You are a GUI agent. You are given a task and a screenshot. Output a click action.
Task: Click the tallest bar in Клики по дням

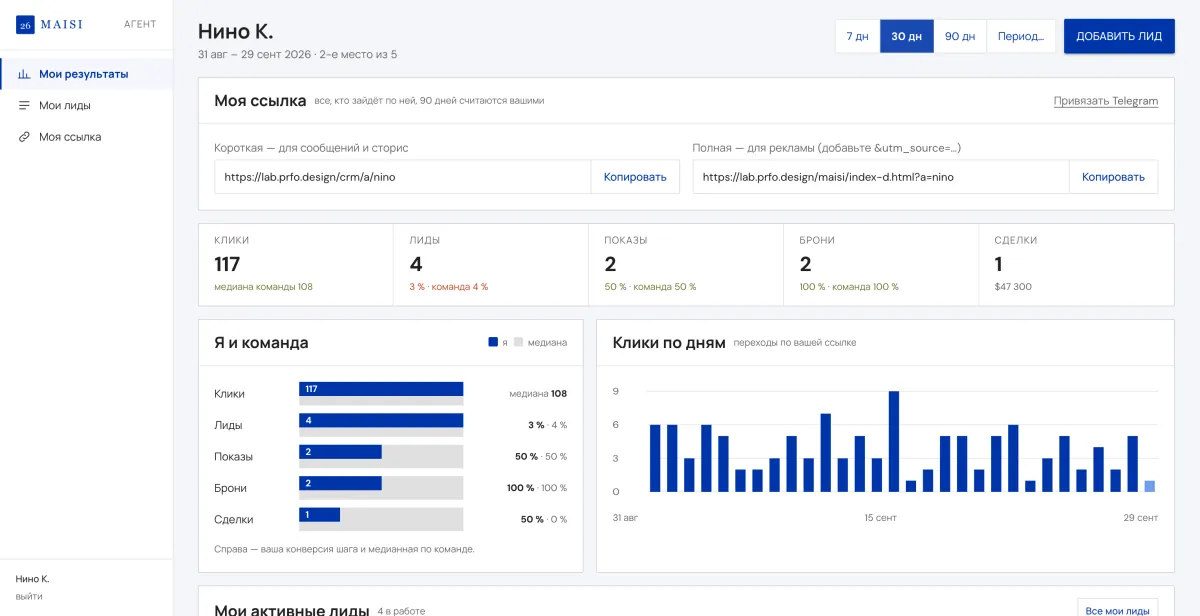[894, 441]
